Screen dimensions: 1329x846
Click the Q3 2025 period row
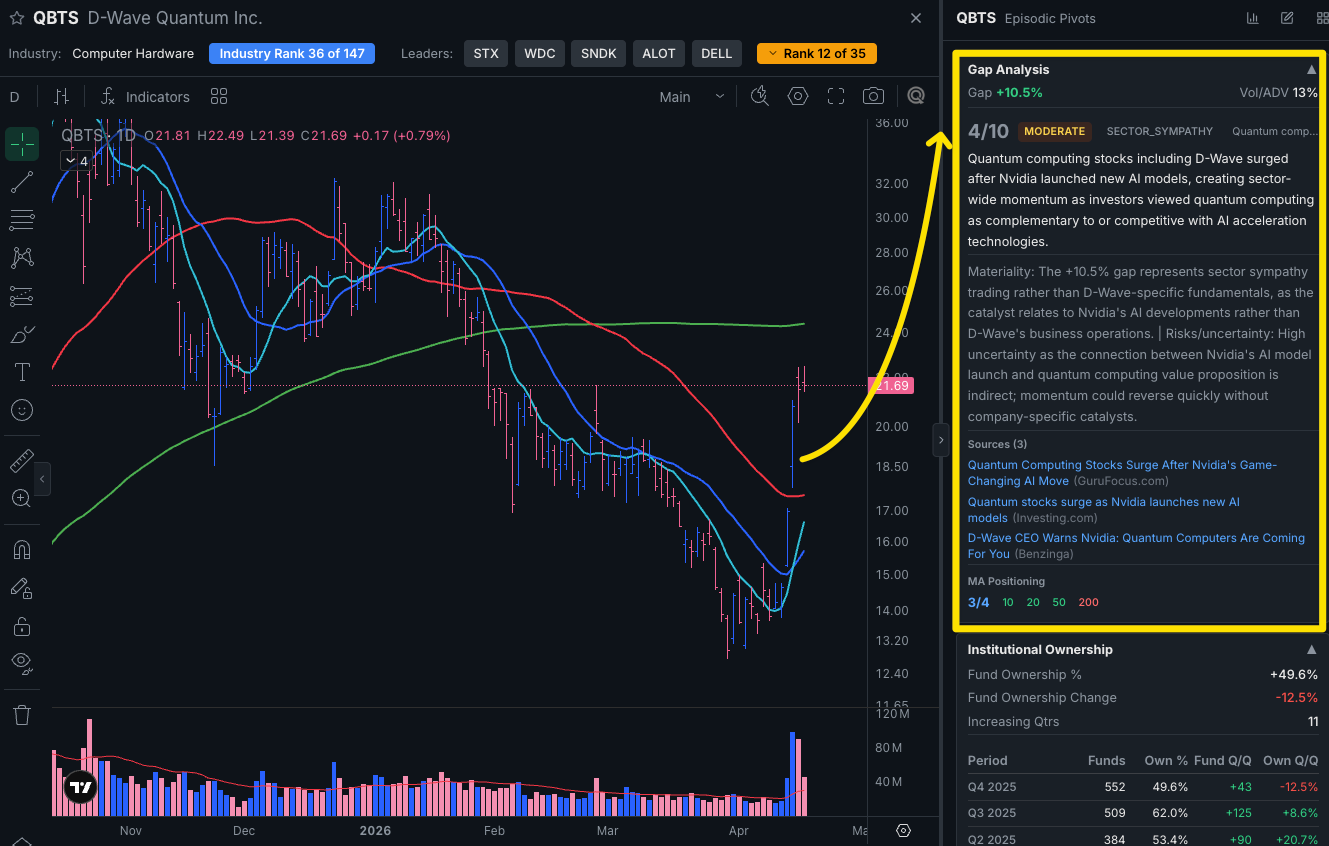tap(1142, 813)
